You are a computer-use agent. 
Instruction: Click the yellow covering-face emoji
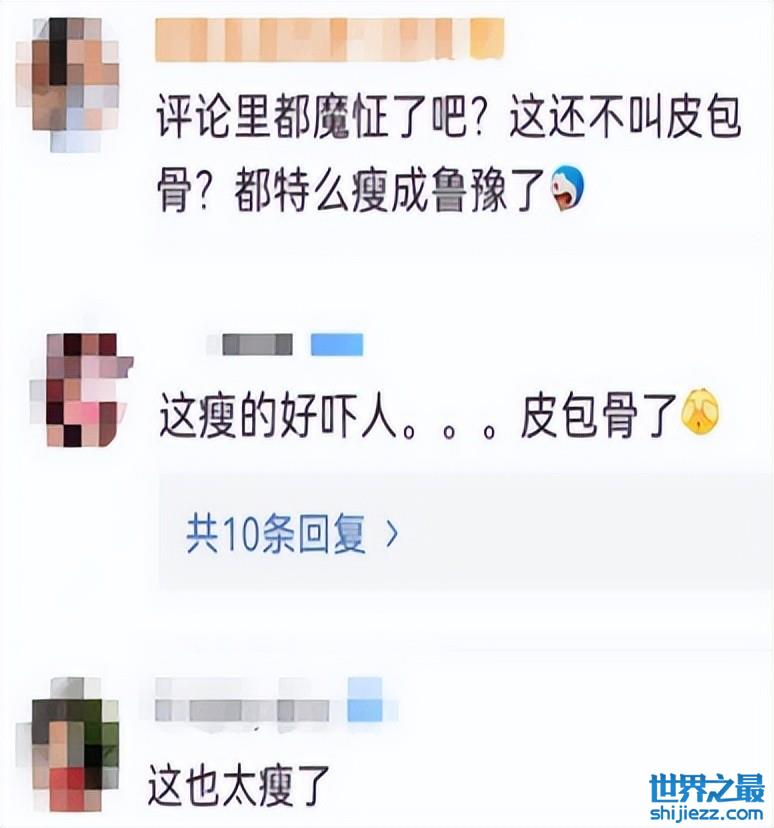701,414
